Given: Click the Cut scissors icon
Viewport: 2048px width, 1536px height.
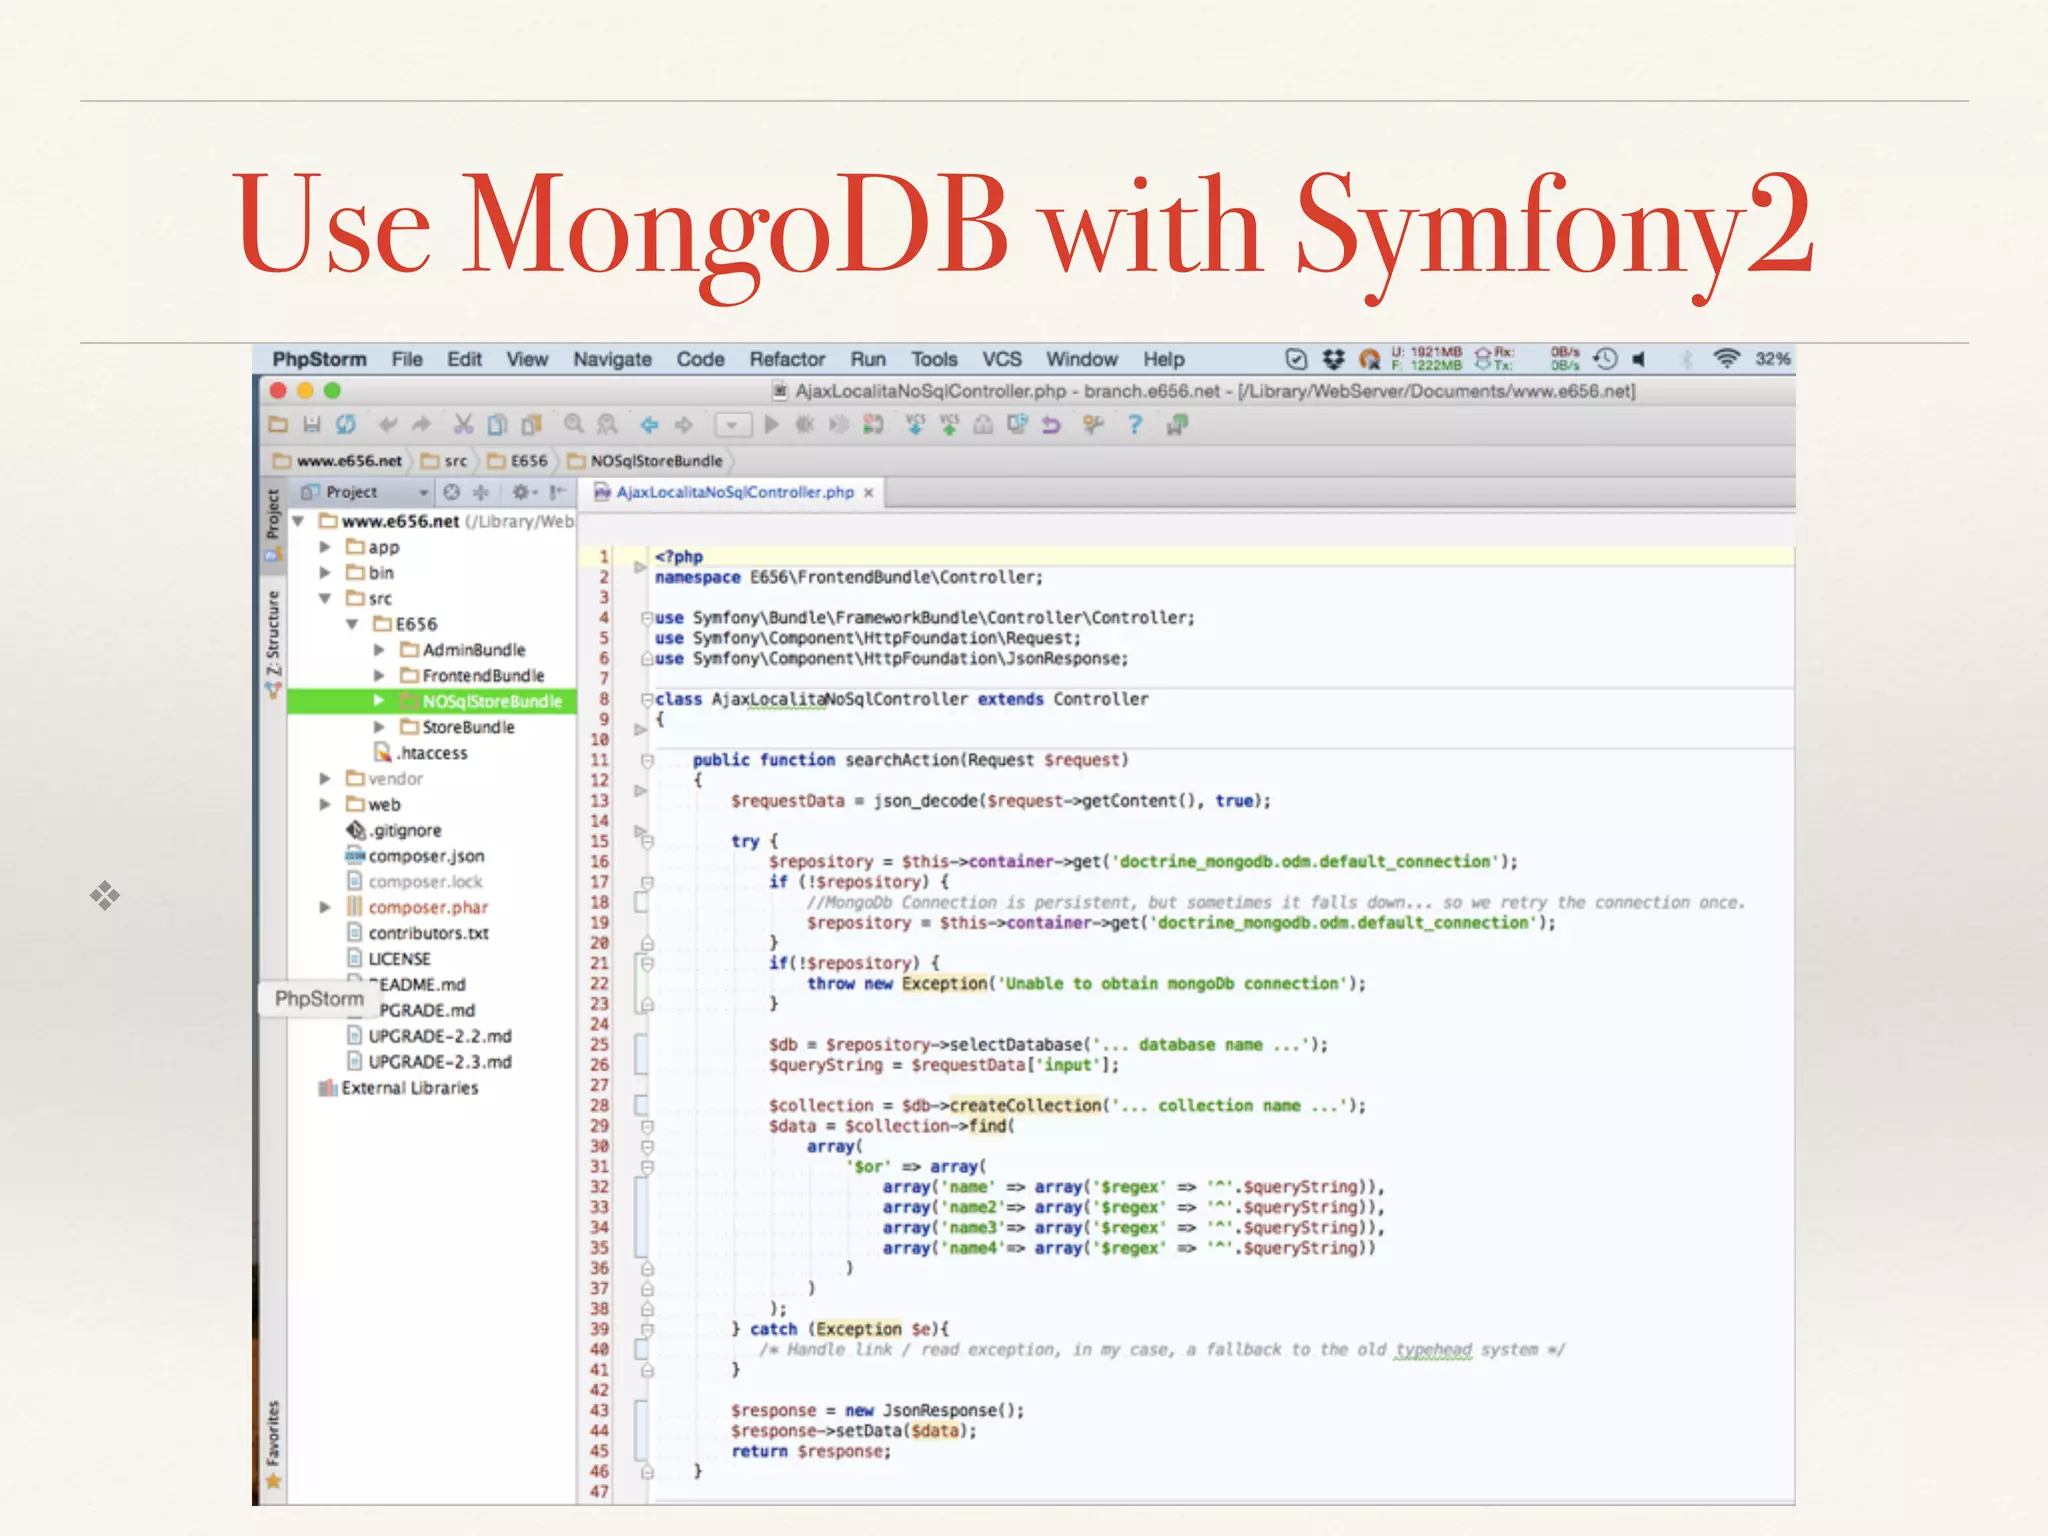Looking at the screenshot, I should (x=463, y=425).
